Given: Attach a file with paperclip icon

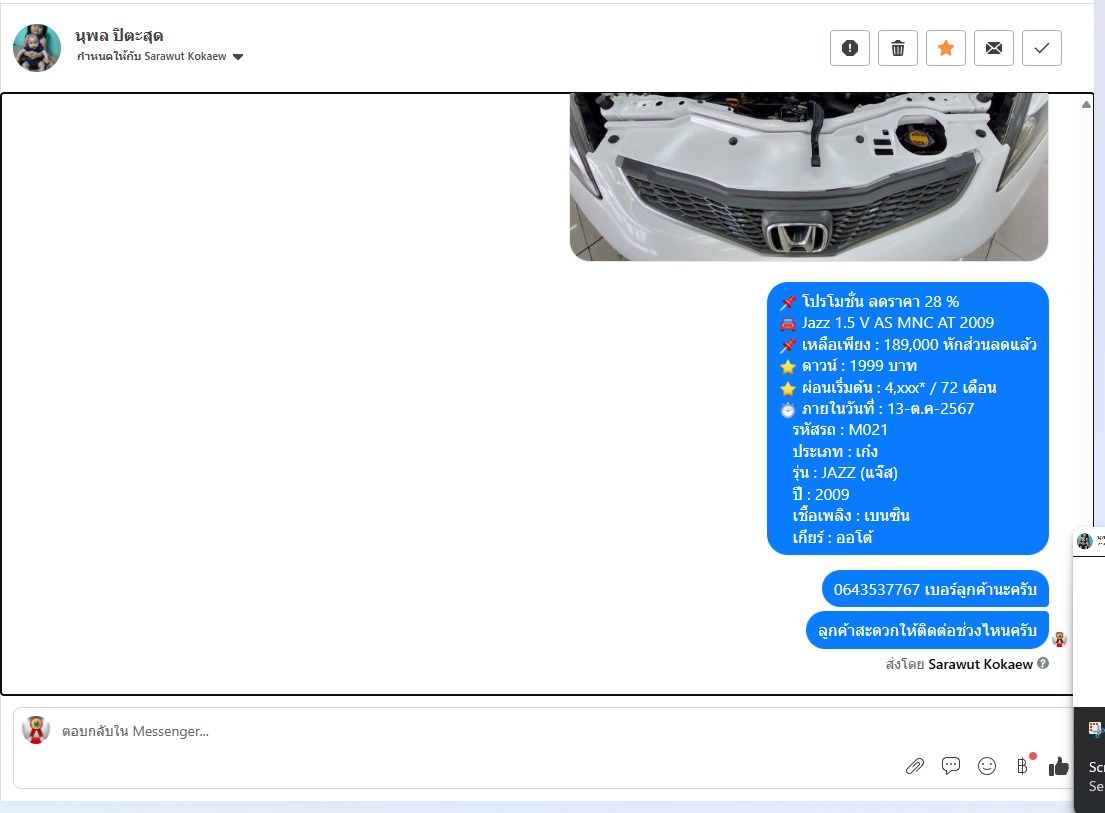Looking at the screenshot, I should 915,766.
